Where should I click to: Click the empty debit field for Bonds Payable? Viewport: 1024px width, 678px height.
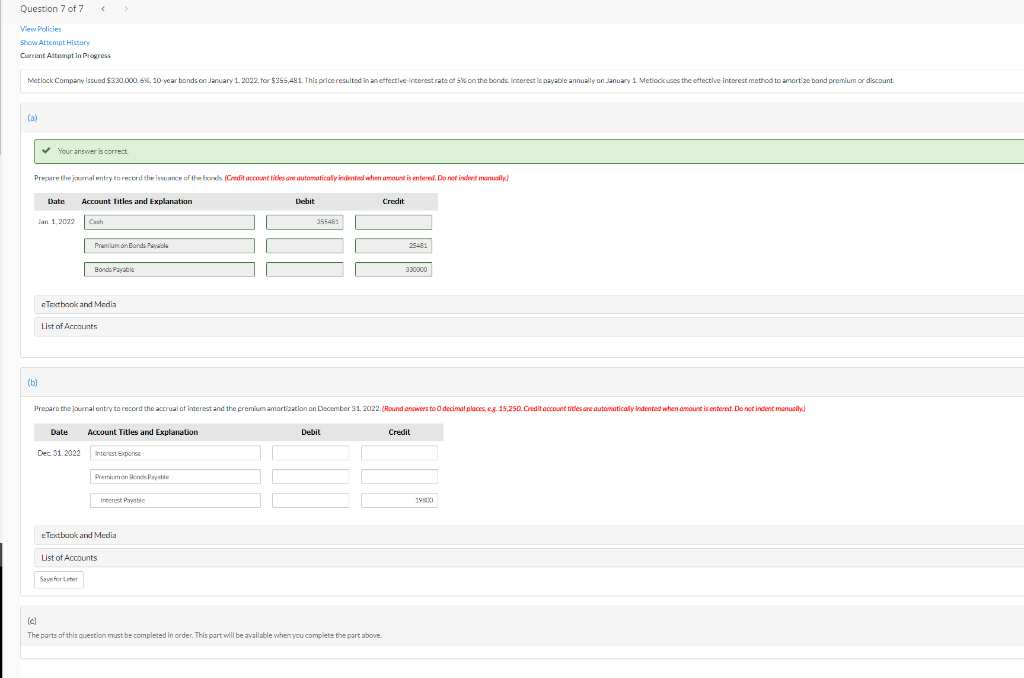(x=304, y=269)
